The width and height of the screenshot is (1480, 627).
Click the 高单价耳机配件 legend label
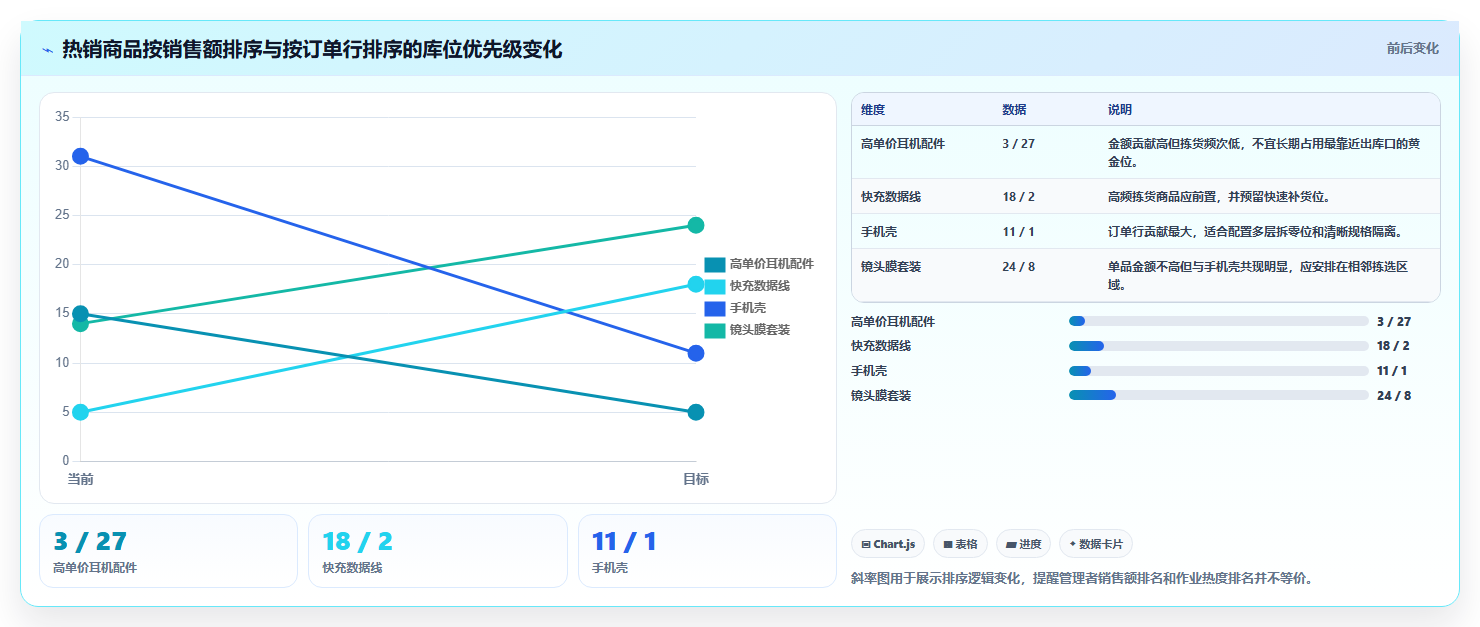tap(771, 264)
